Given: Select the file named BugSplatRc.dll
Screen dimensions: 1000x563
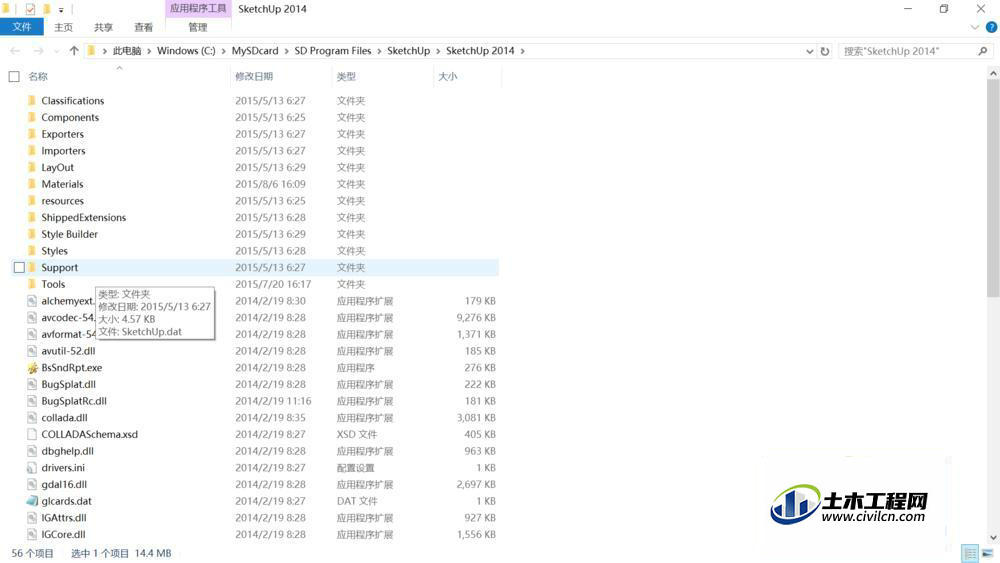Looking at the screenshot, I should coord(74,401).
